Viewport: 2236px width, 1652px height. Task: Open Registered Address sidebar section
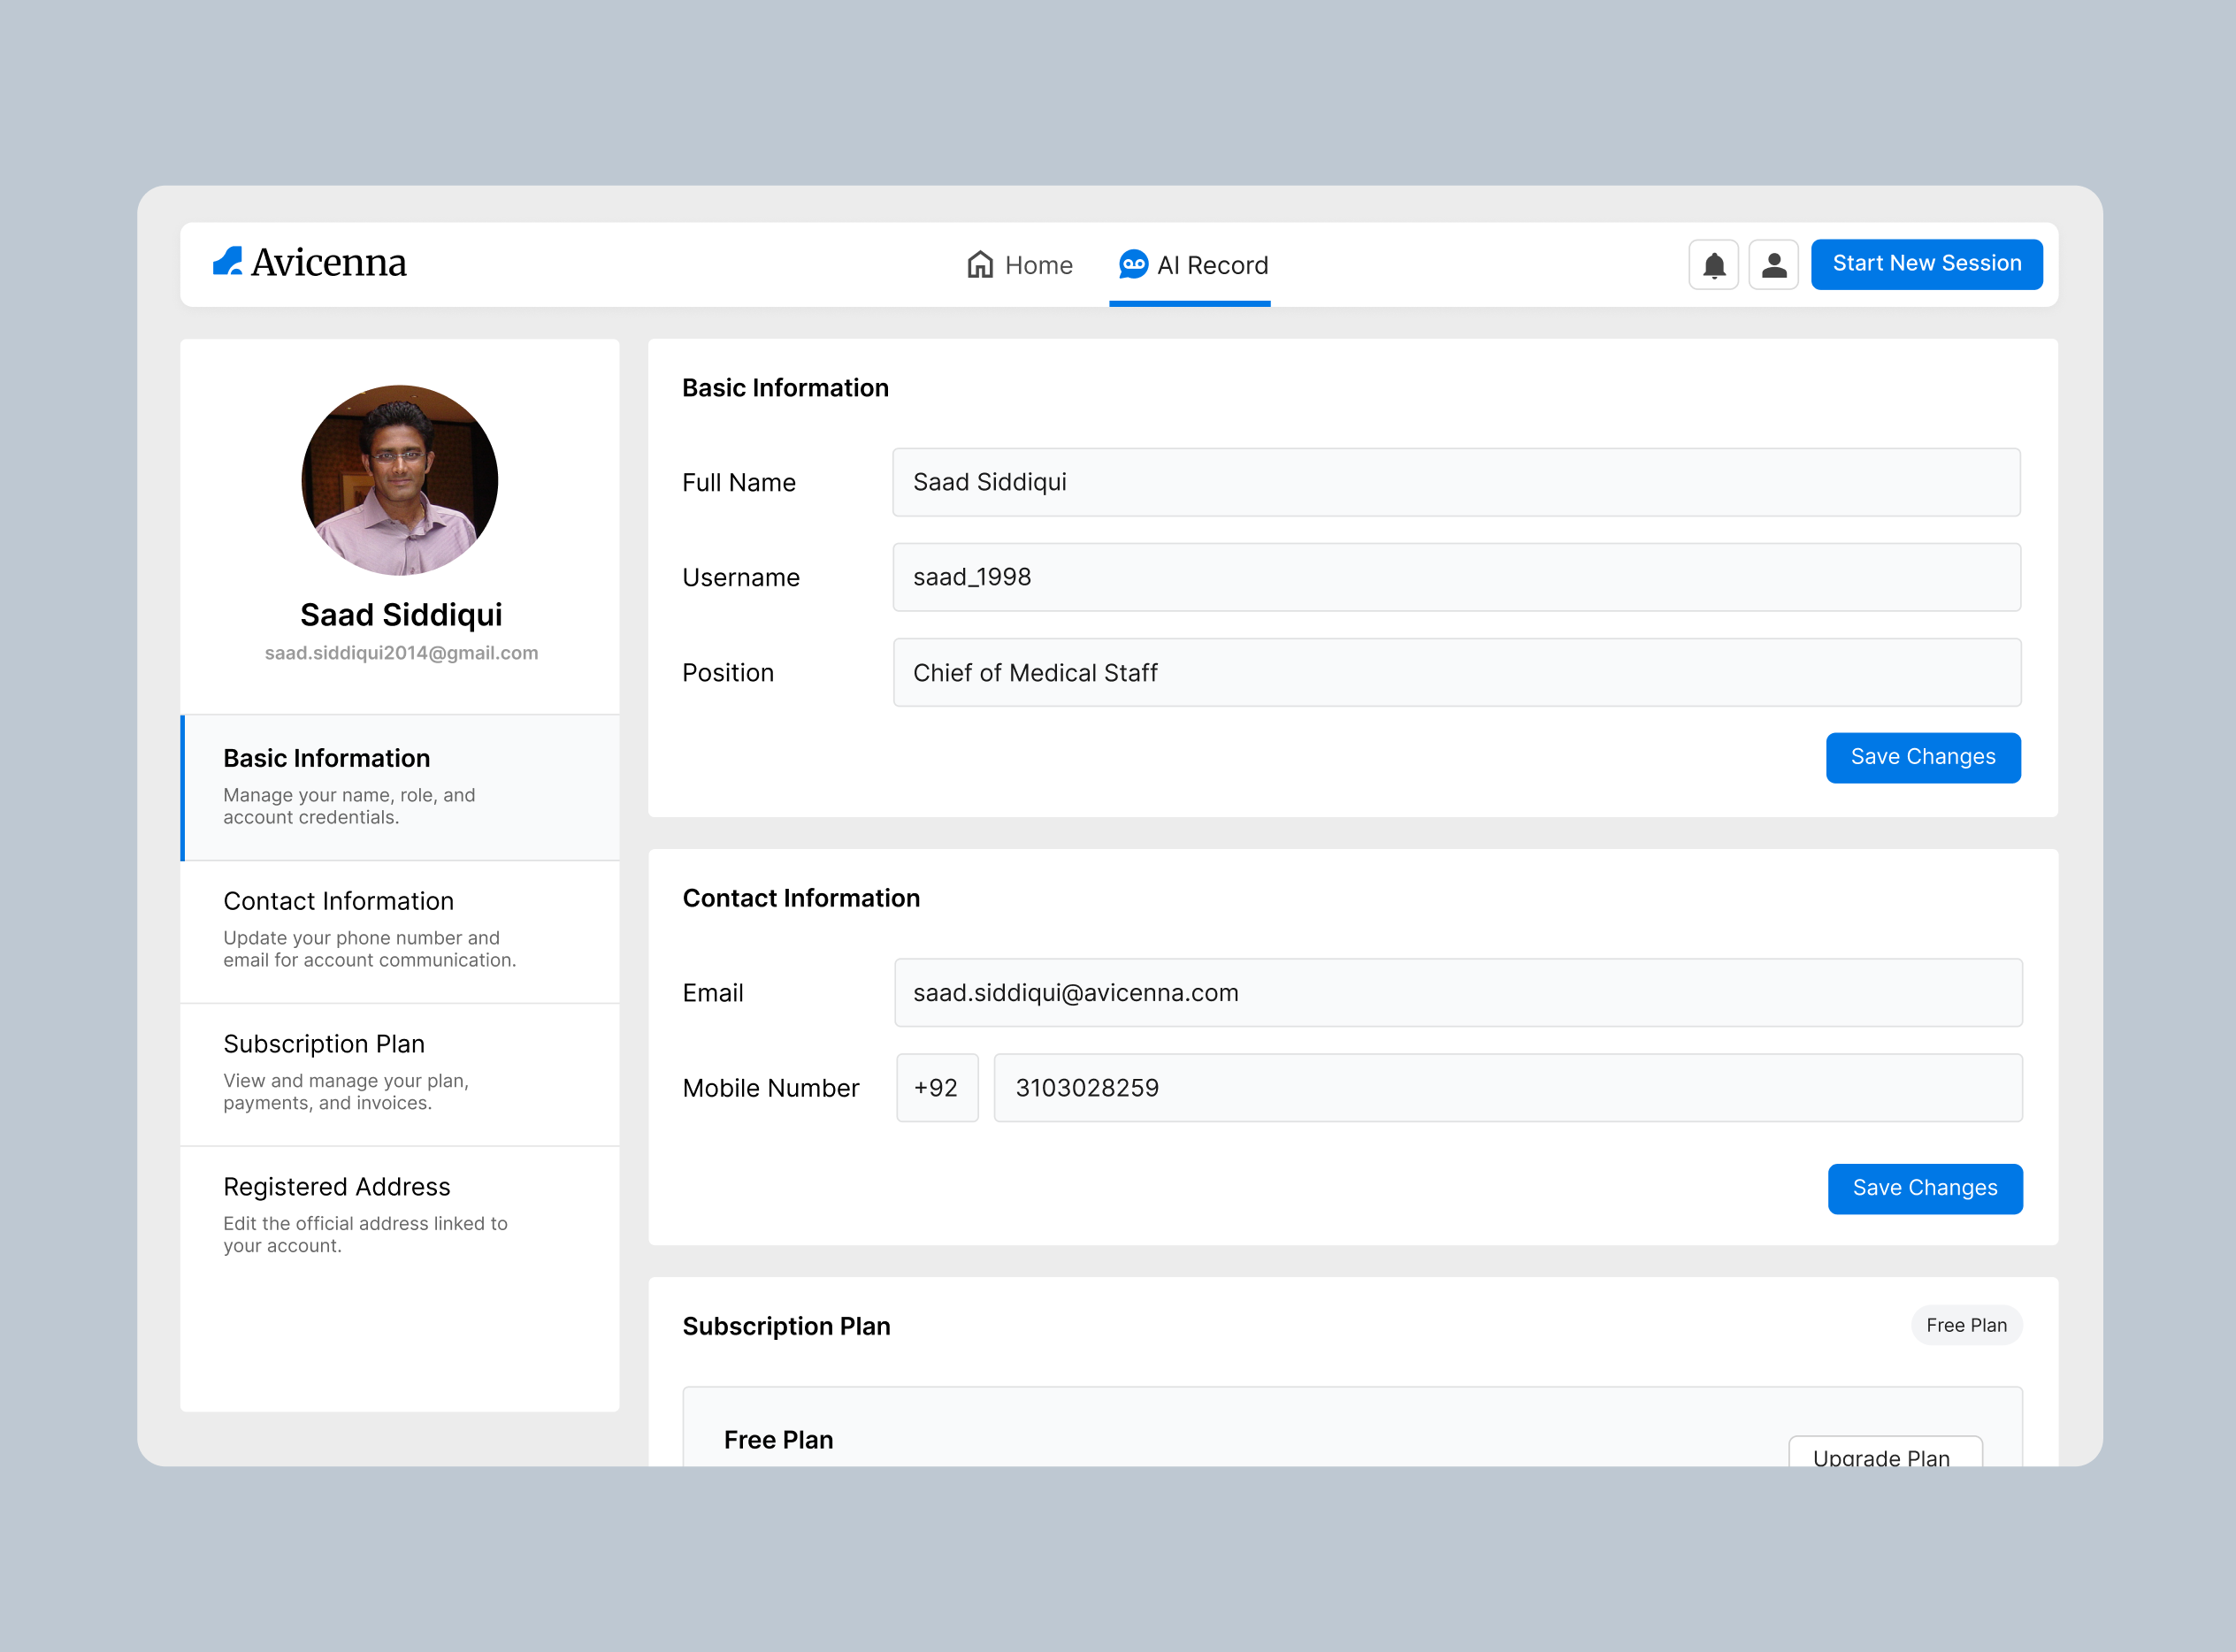pyautogui.click(x=400, y=1216)
